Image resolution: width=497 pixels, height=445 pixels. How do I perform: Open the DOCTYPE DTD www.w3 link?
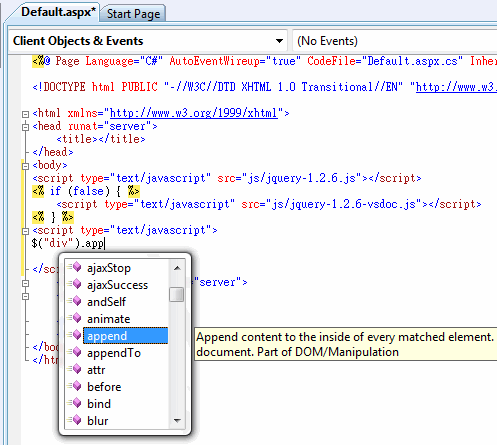[x=456, y=87]
